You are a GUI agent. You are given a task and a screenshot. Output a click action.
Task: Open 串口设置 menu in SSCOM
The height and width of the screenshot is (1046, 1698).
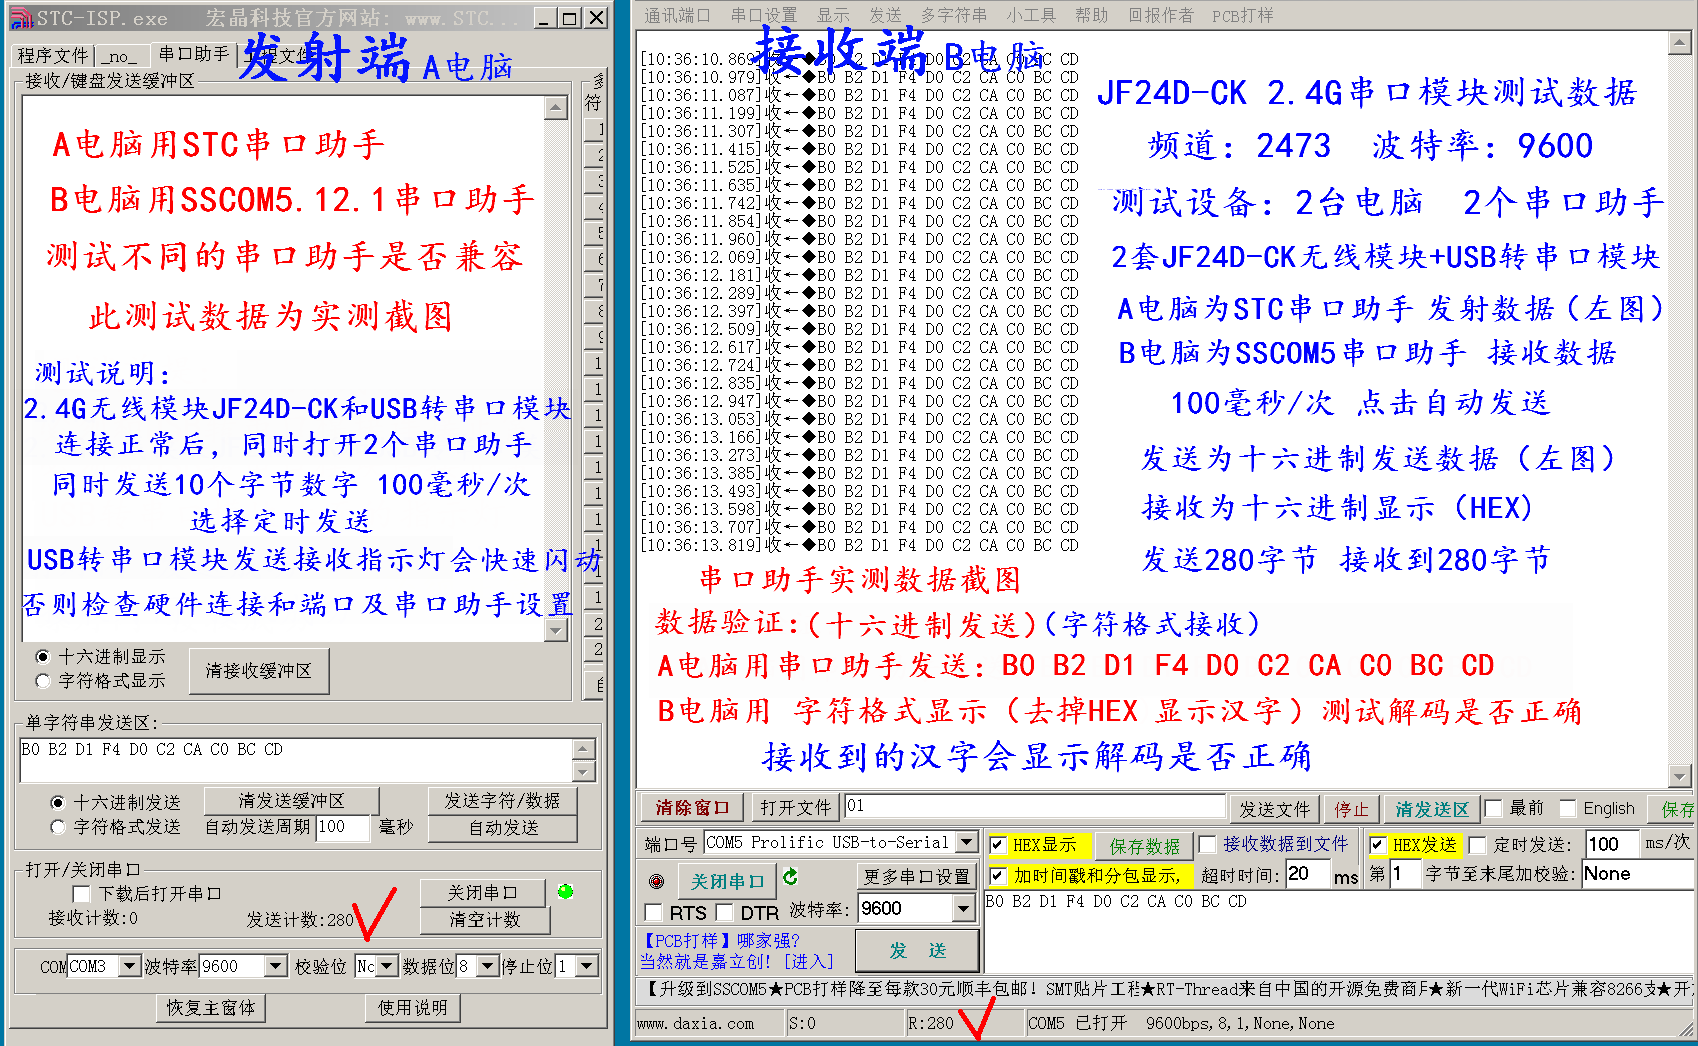(x=764, y=16)
